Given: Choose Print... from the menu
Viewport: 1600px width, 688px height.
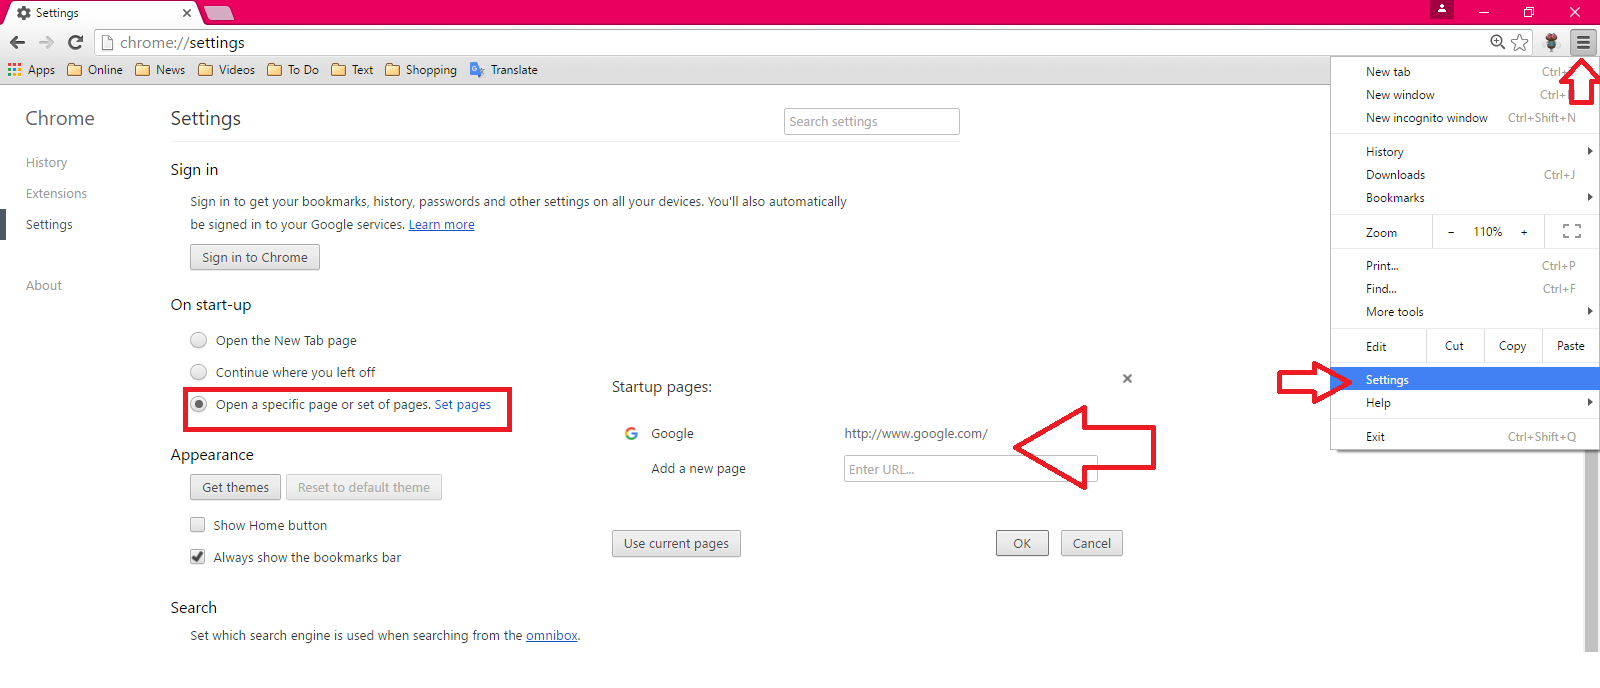Looking at the screenshot, I should 1464,266.
